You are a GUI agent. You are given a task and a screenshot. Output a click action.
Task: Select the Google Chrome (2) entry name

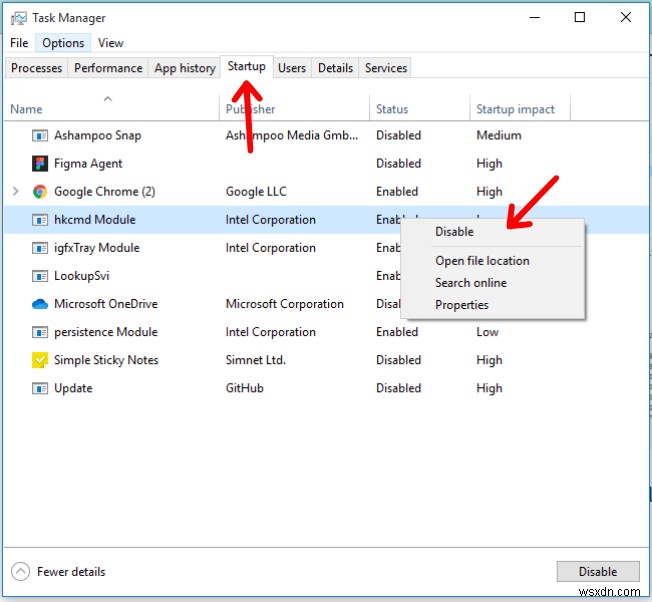(x=105, y=192)
